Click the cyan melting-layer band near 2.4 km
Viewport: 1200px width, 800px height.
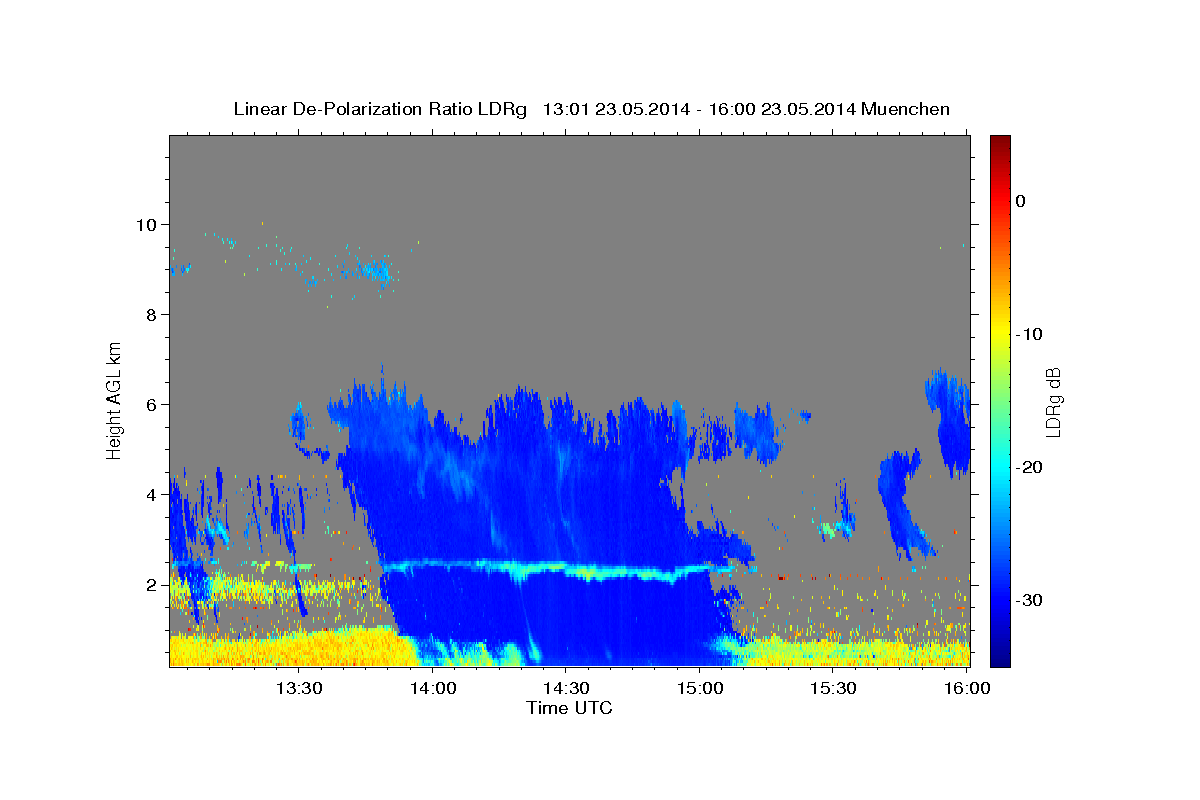[560, 570]
